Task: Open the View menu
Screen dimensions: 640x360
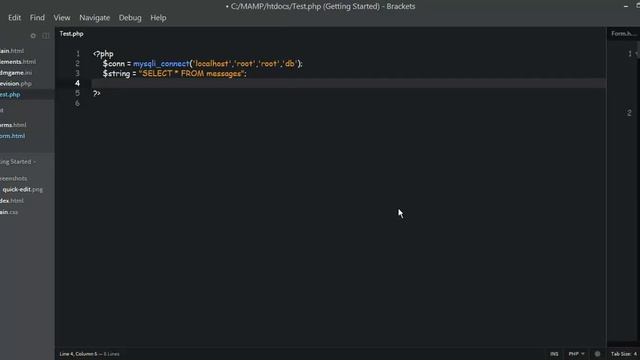Action: (x=62, y=18)
